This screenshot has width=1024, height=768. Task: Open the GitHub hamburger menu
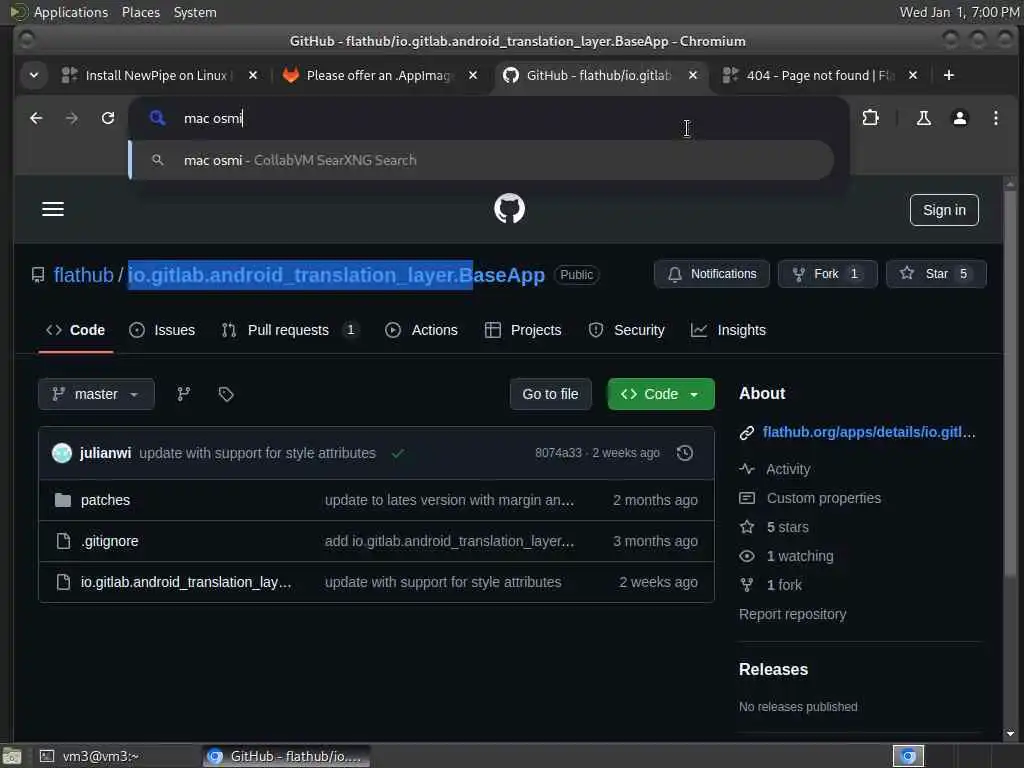[53, 209]
